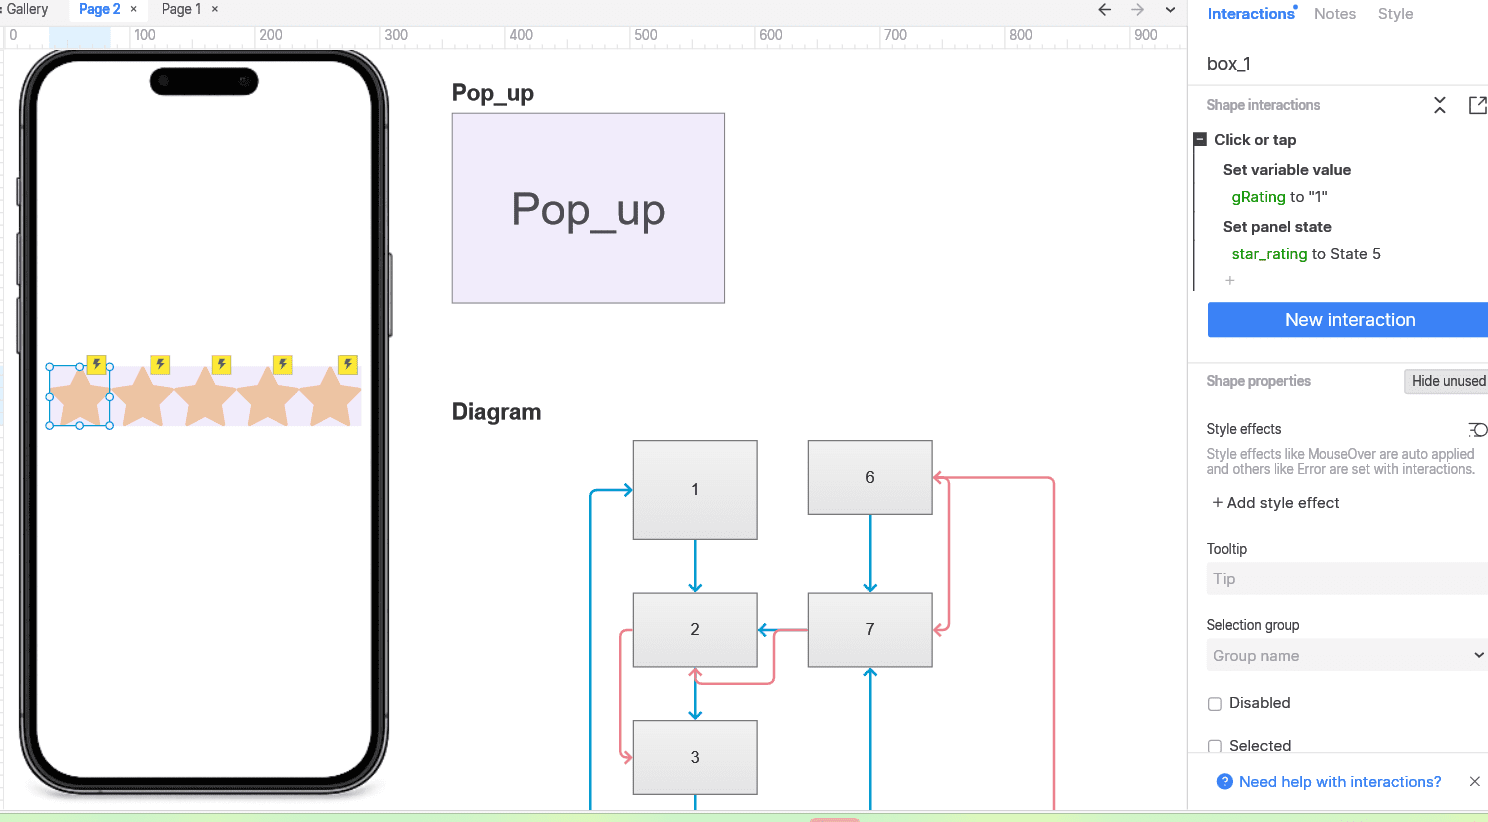
Task: Click the Tooltip input field
Action: 1346,579
